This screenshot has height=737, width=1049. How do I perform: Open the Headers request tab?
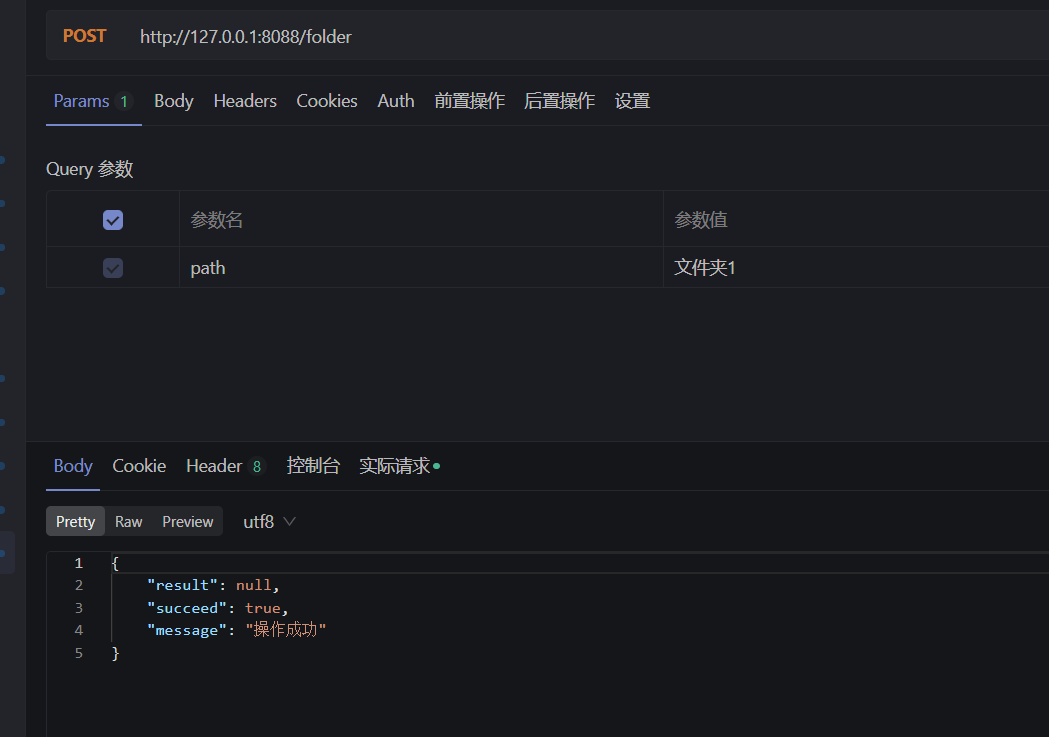coord(244,100)
